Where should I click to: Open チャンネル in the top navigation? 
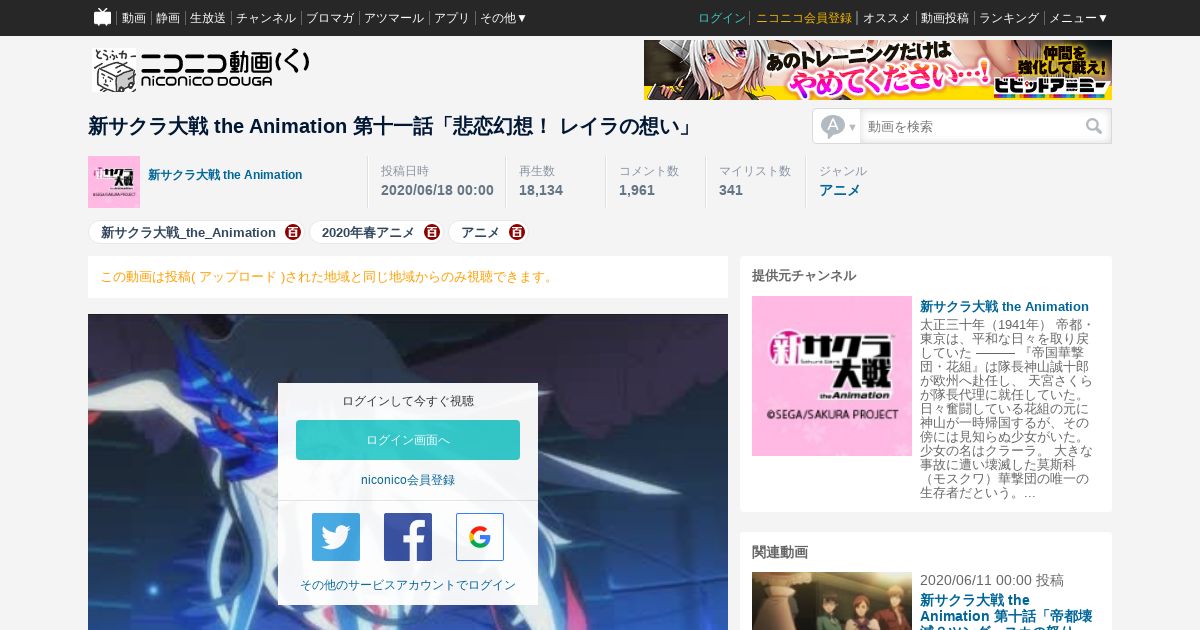266,18
